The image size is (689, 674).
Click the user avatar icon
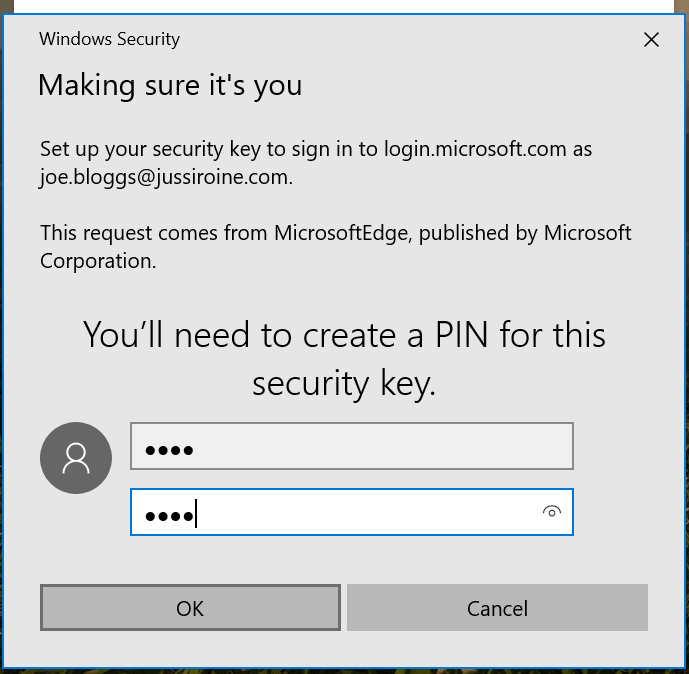76,458
